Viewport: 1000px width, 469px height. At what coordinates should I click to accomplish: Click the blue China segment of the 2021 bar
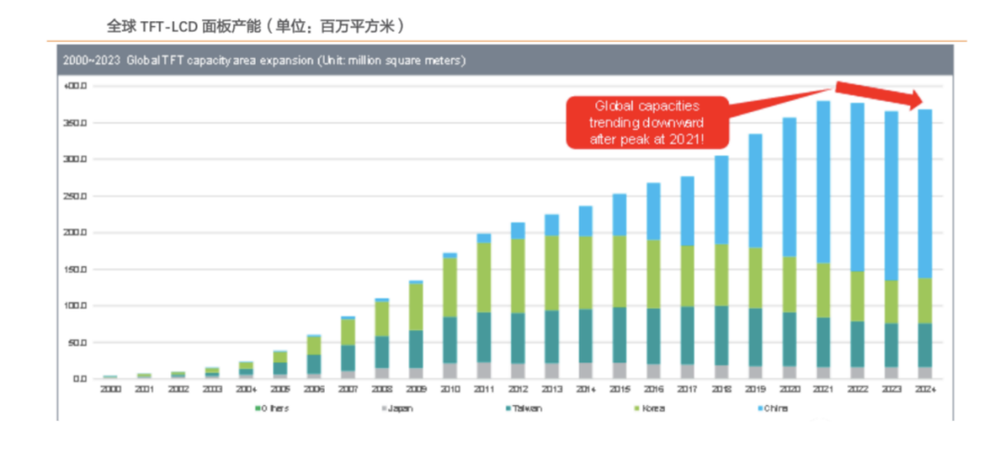pyautogui.click(x=823, y=180)
